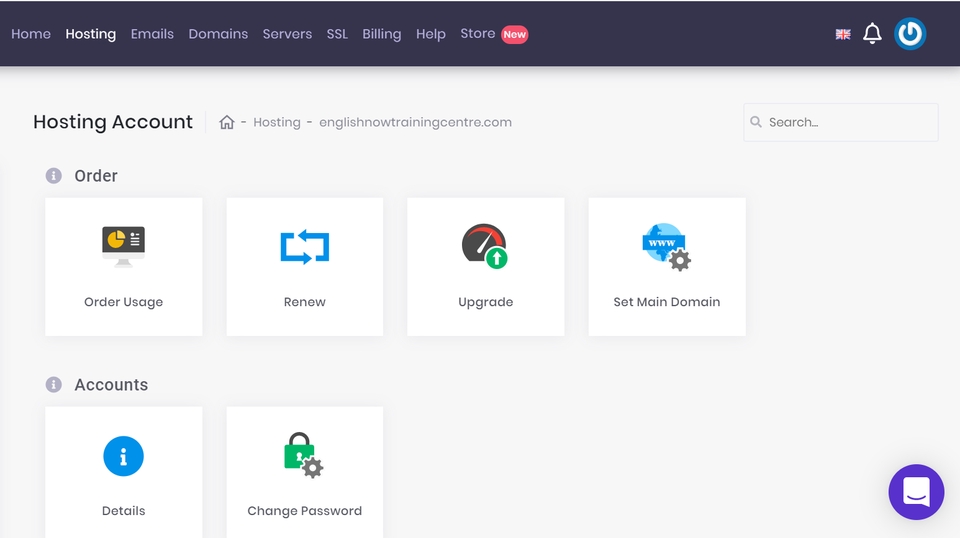Click the Set Main Domain label
The width and height of the screenshot is (960, 538).
[x=667, y=302]
